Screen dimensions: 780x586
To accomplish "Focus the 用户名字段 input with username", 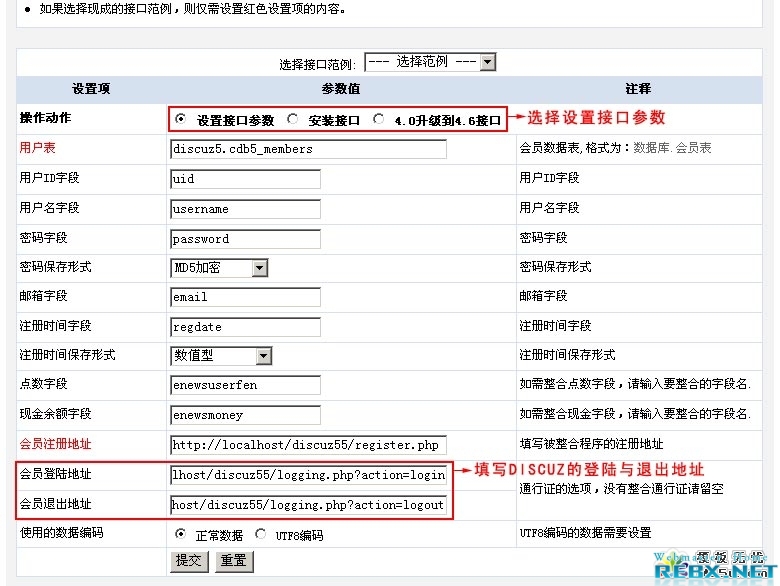I will point(245,209).
